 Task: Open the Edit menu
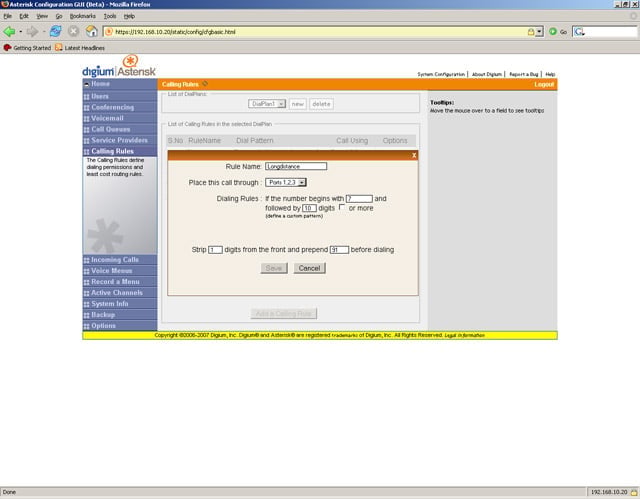point(24,16)
